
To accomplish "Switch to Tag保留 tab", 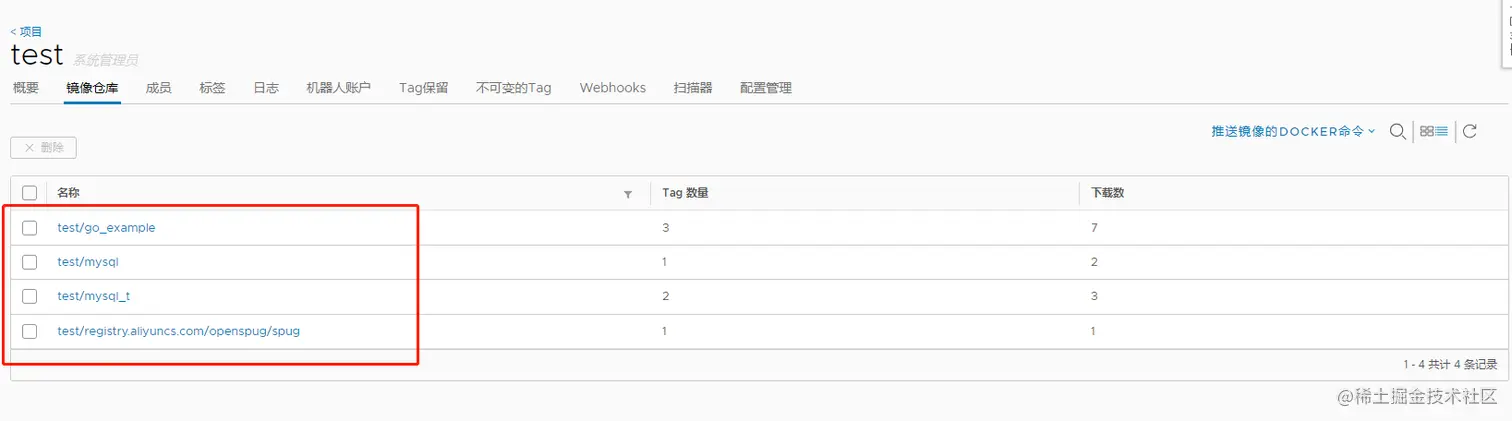I will [x=424, y=88].
